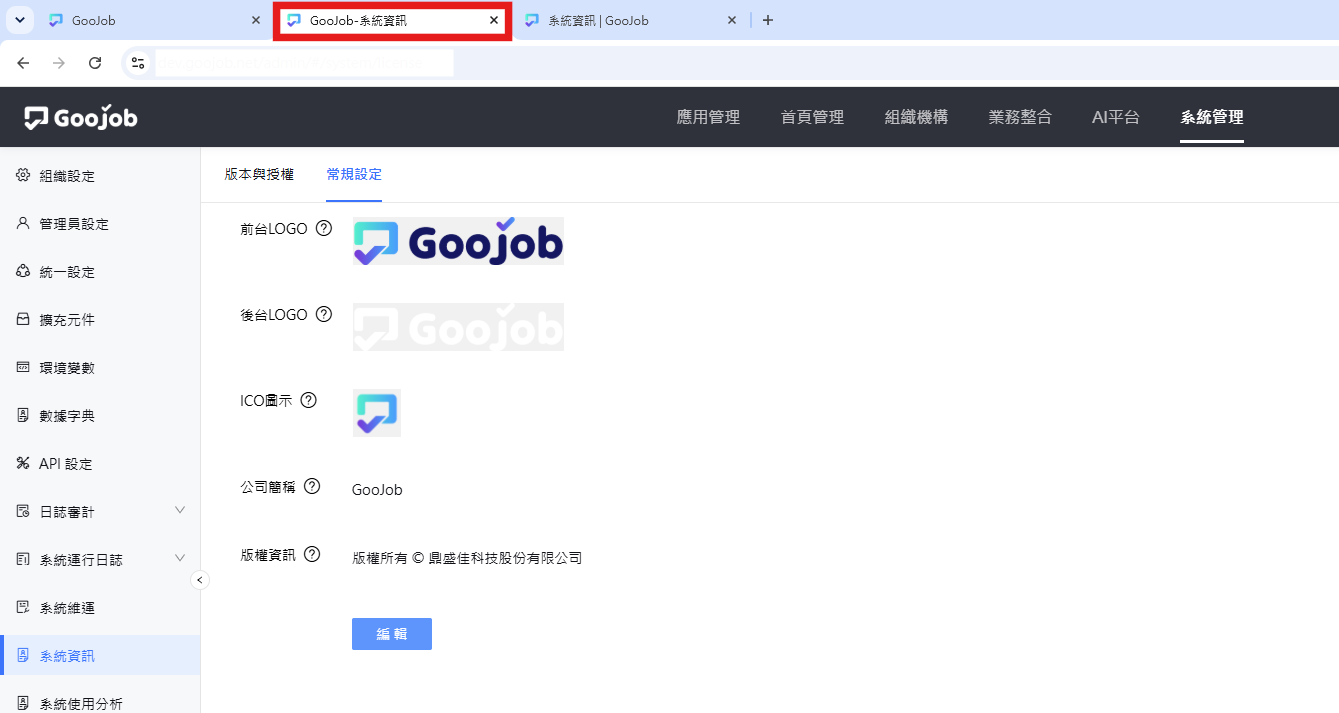Click the 系統運行日誌 sidebar icon
Image resolution: width=1339 pixels, height=713 pixels.
click(x=23, y=560)
